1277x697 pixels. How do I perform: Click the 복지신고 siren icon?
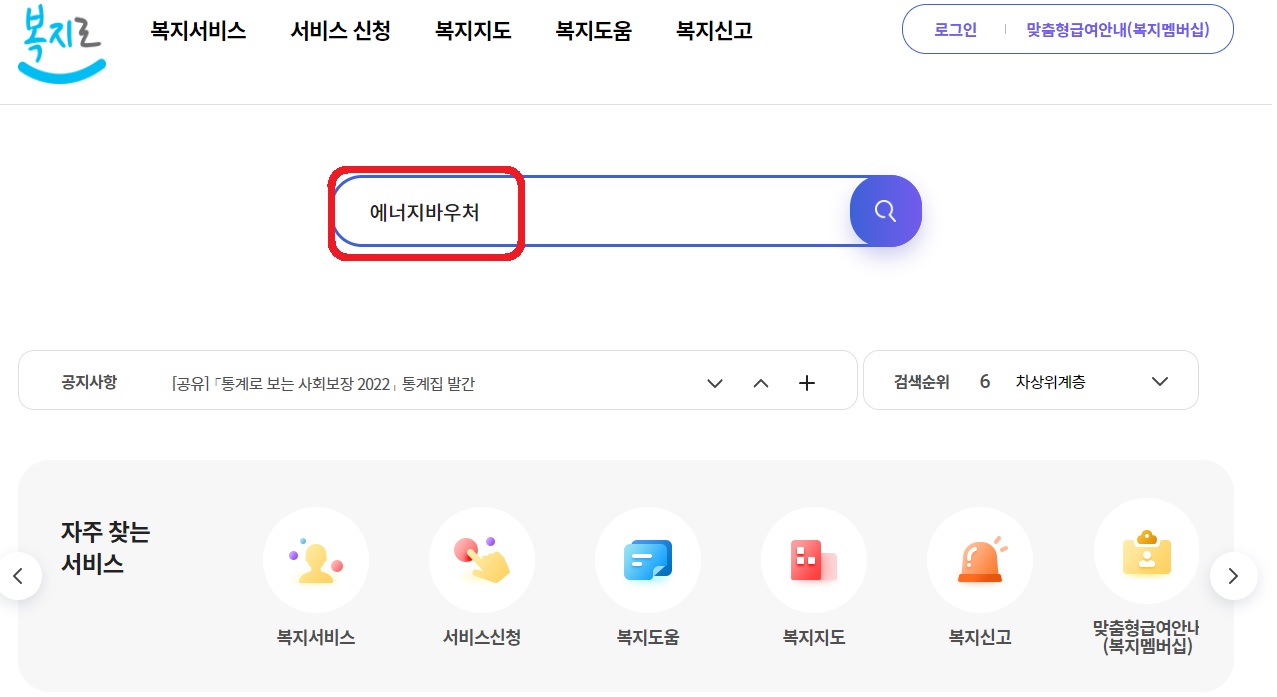[979, 560]
